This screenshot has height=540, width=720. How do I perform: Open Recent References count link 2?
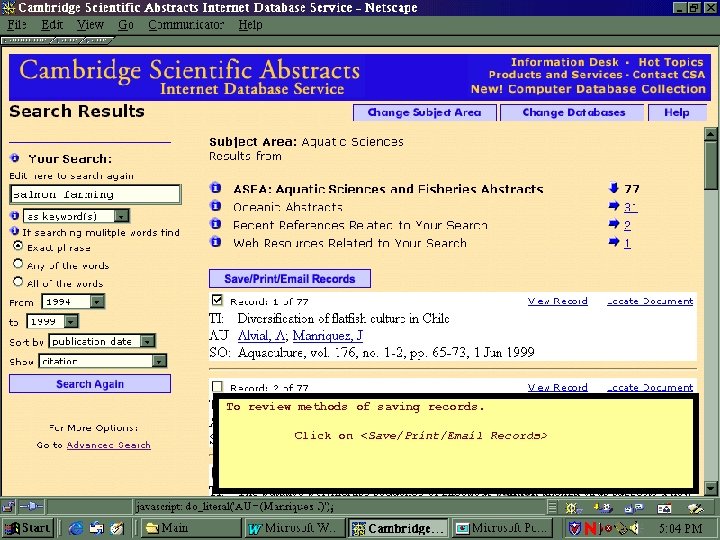[627, 225]
